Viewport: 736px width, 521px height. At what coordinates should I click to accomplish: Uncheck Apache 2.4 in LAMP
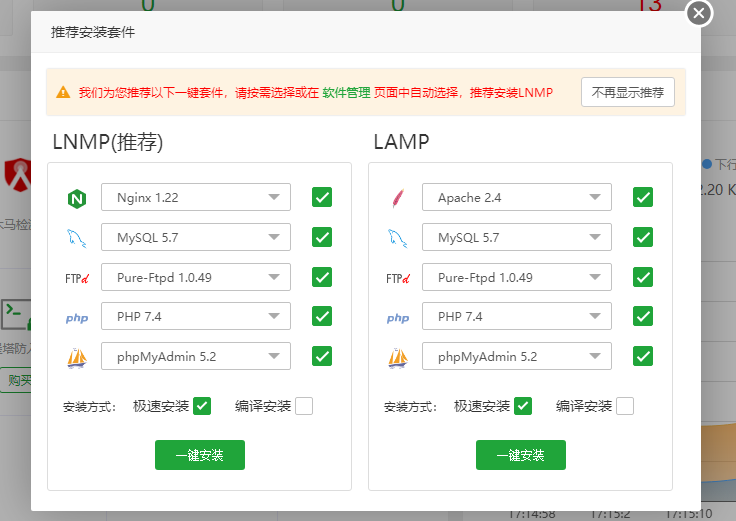[643, 197]
